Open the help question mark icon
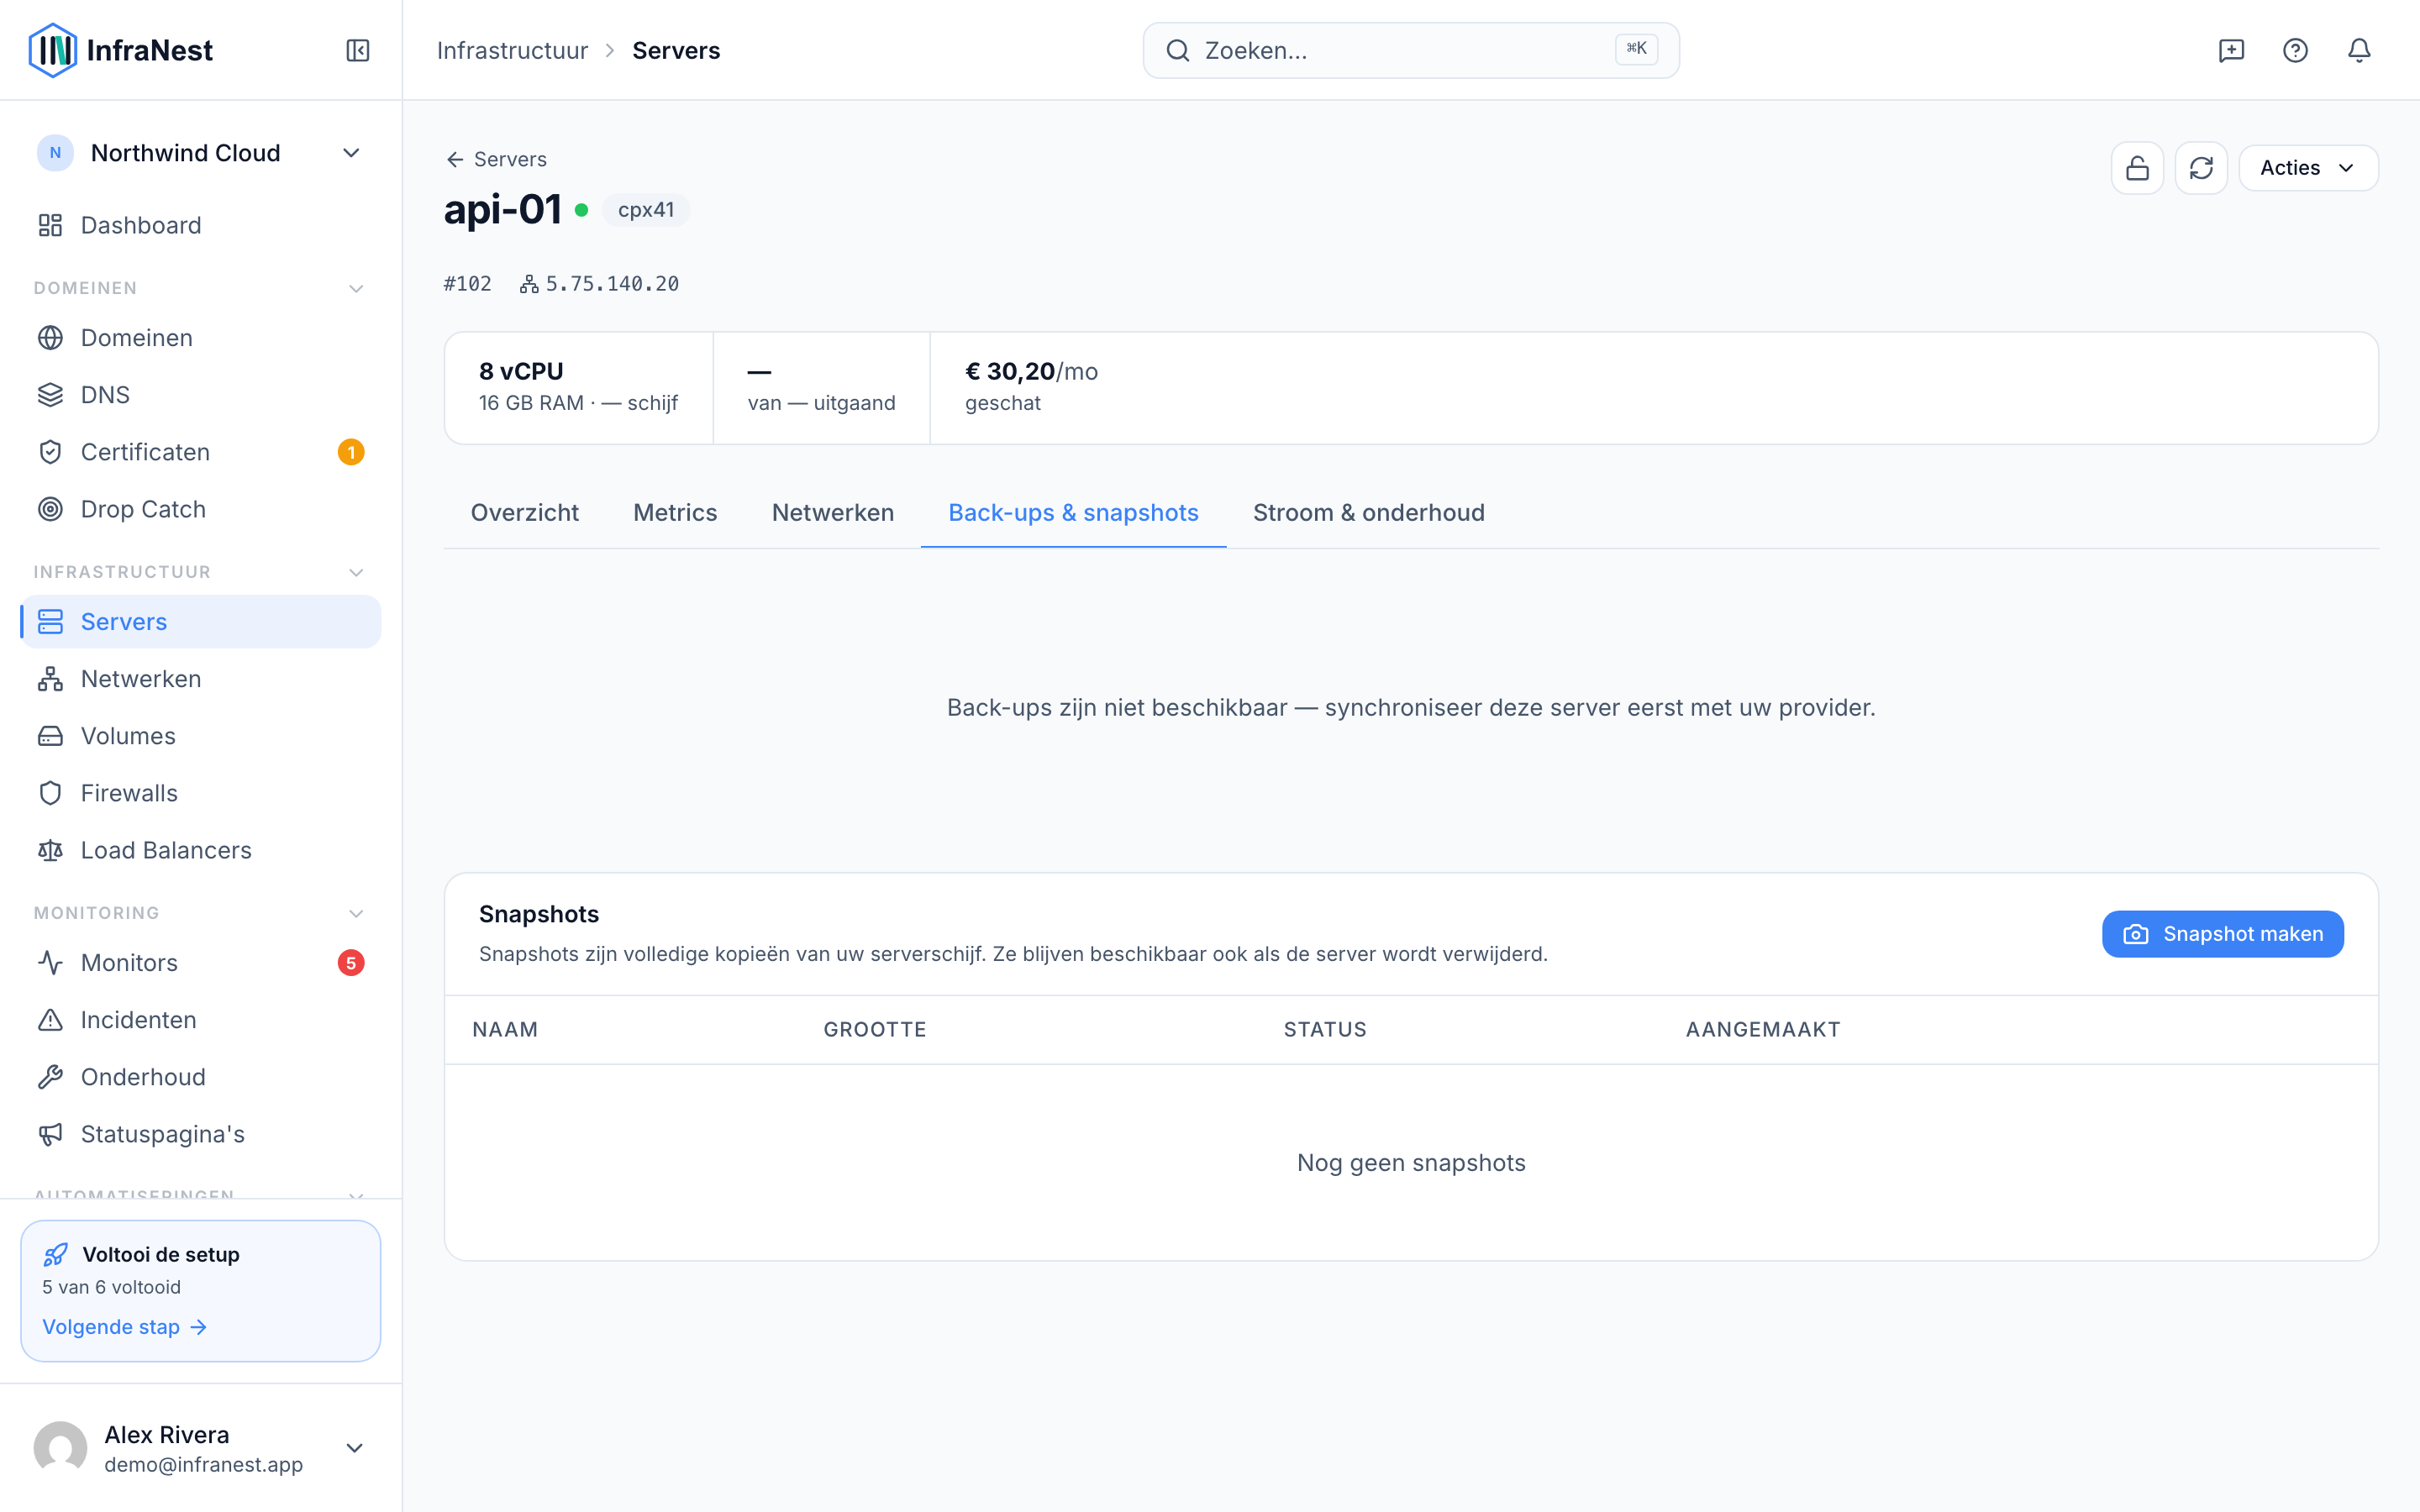This screenshot has height=1512, width=2420. click(2295, 50)
